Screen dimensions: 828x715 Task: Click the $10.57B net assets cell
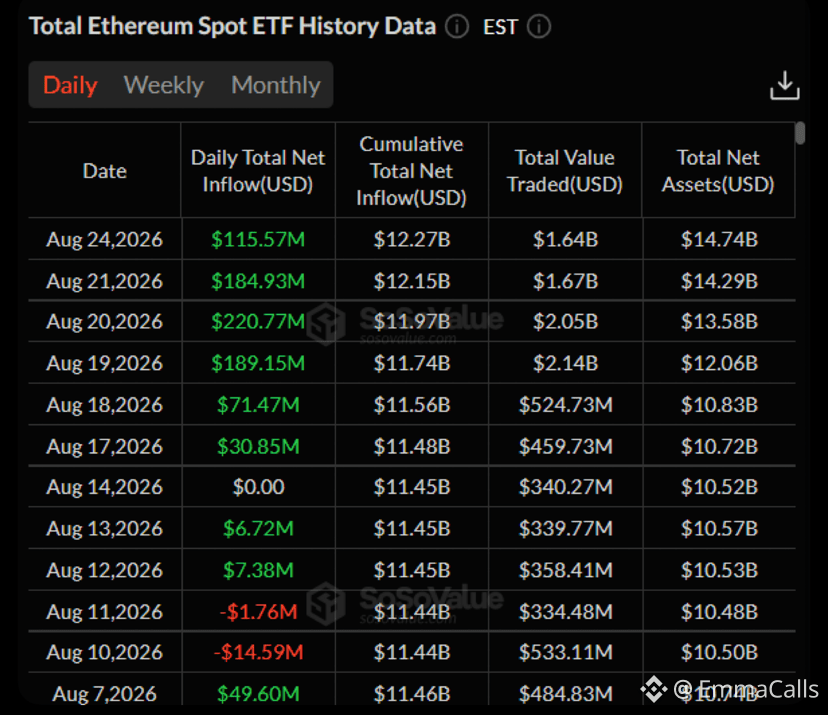(719, 528)
